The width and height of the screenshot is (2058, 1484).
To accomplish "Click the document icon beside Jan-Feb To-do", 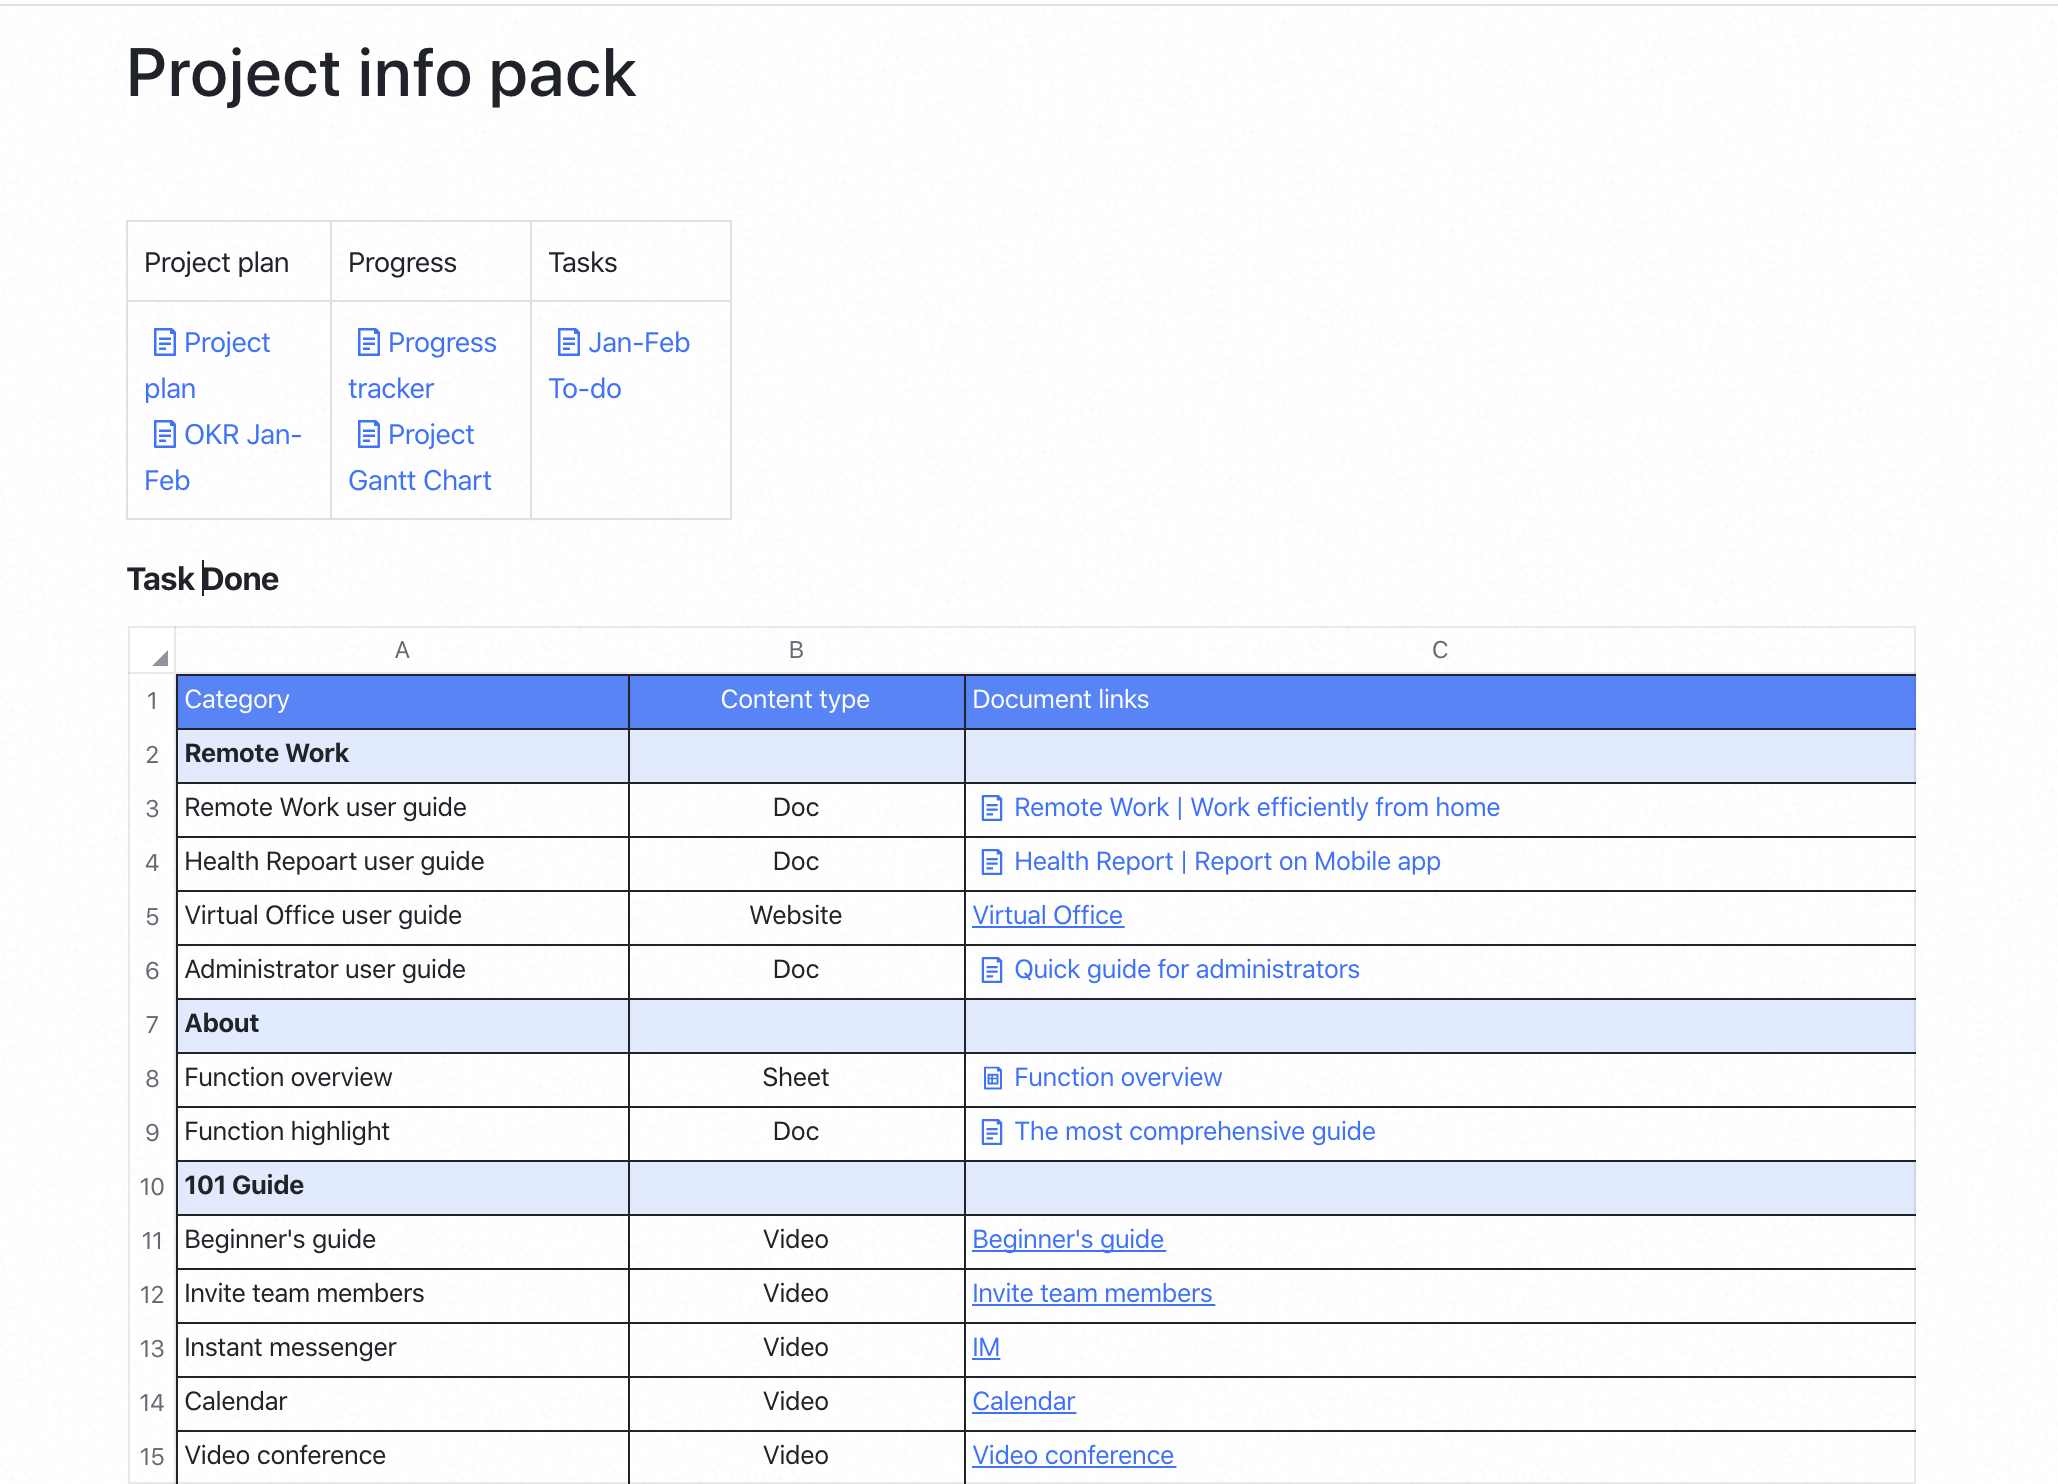I will point(568,341).
